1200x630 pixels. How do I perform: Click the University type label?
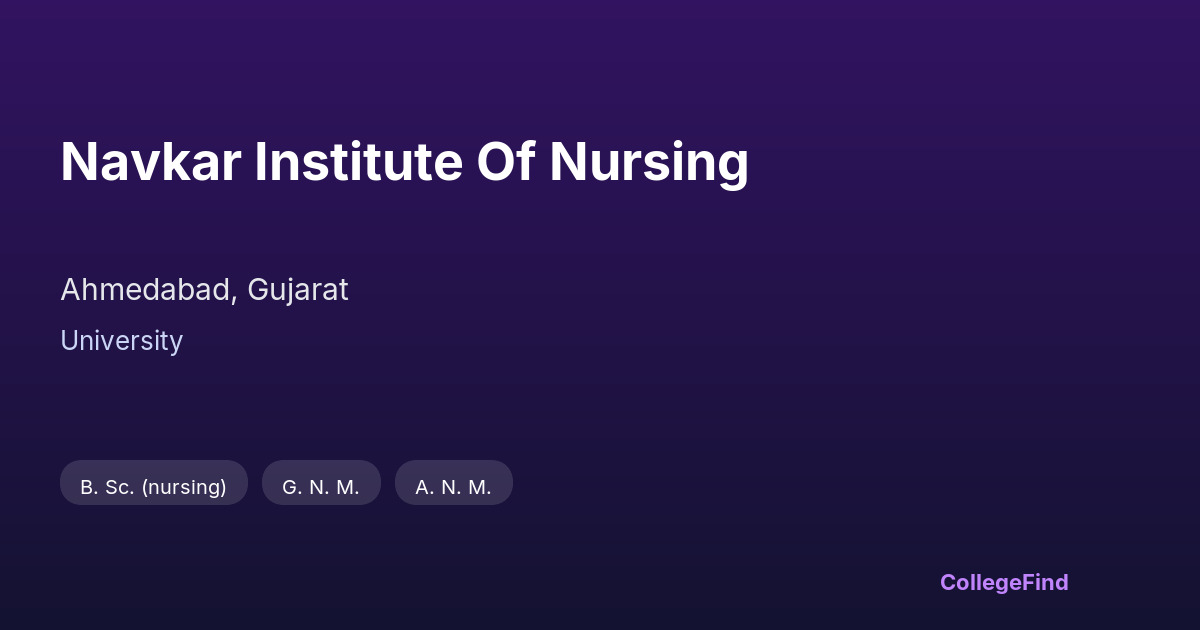(121, 341)
